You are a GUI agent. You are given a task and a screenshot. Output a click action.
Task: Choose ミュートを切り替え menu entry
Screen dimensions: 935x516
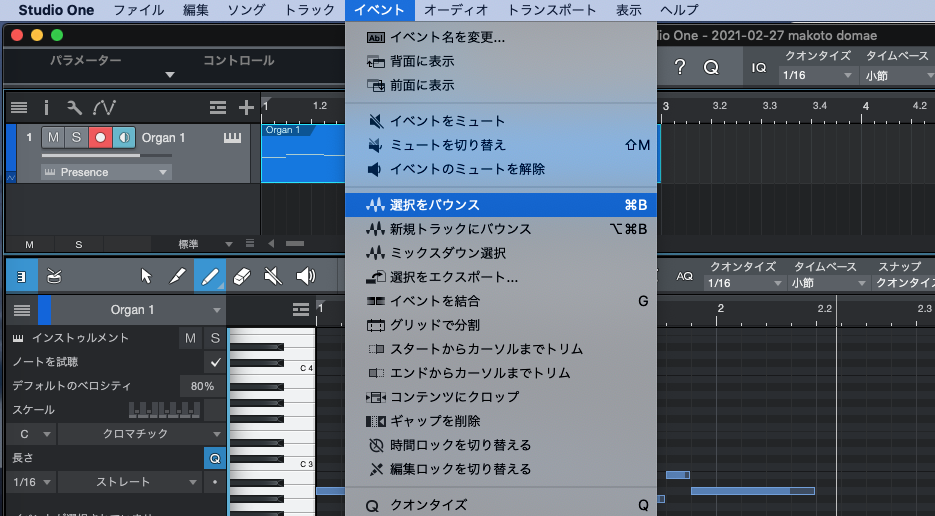point(501,145)
